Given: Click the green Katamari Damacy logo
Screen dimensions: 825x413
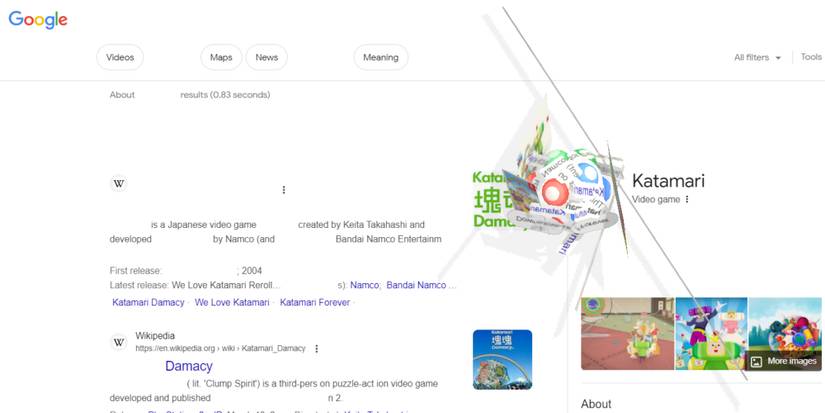Looking at the screenshot, I should (496, 200).
